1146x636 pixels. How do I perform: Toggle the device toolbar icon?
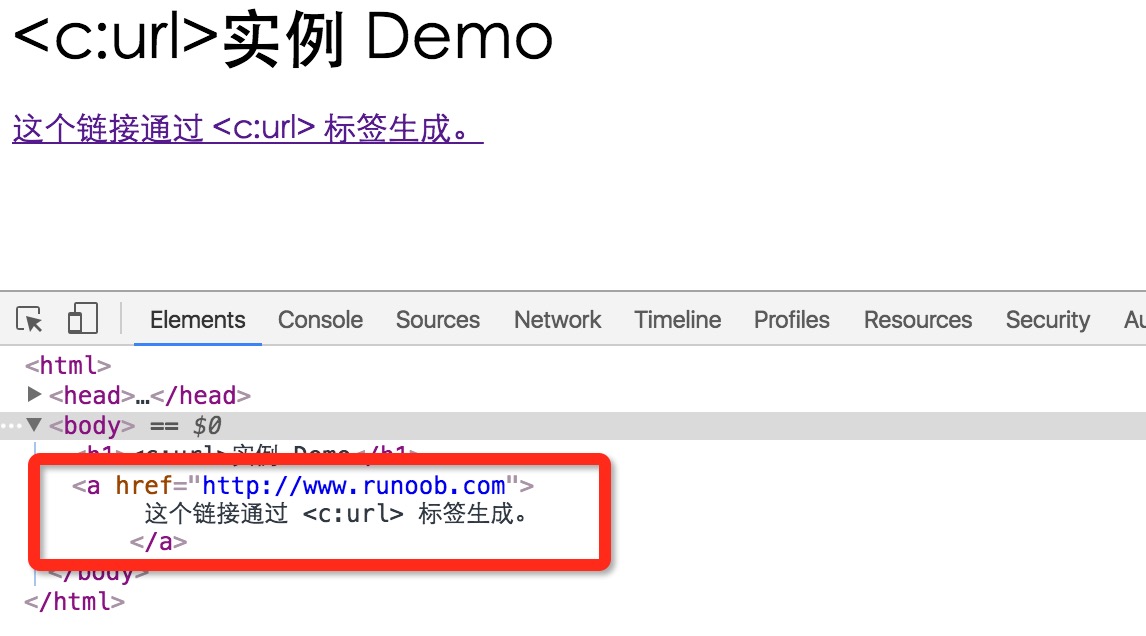pos(82,320)
